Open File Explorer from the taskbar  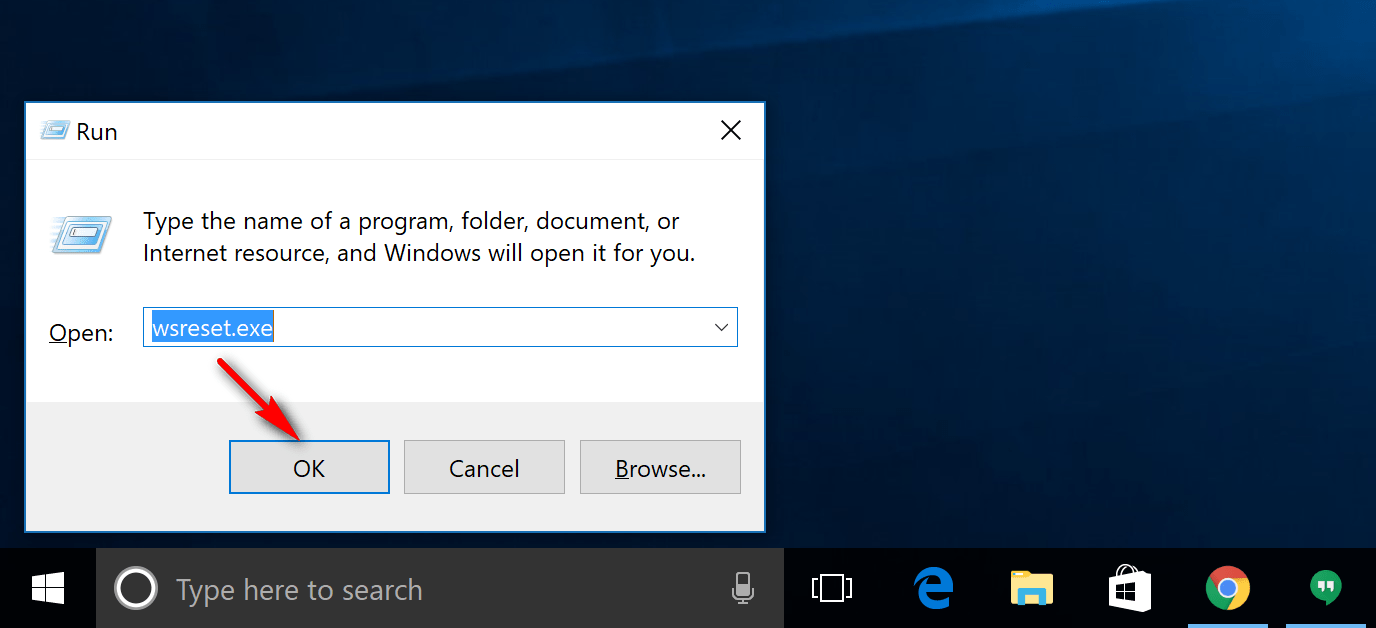click(1031, 589)
